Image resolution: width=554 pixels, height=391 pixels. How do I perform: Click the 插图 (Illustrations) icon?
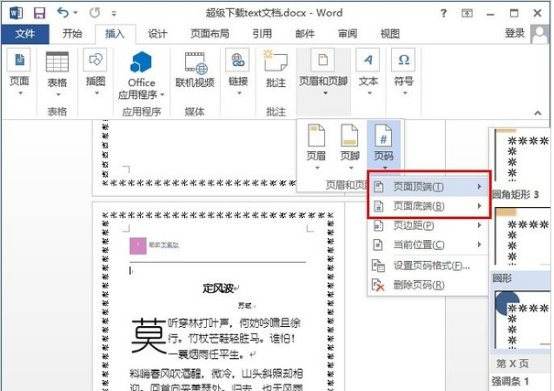95,60
